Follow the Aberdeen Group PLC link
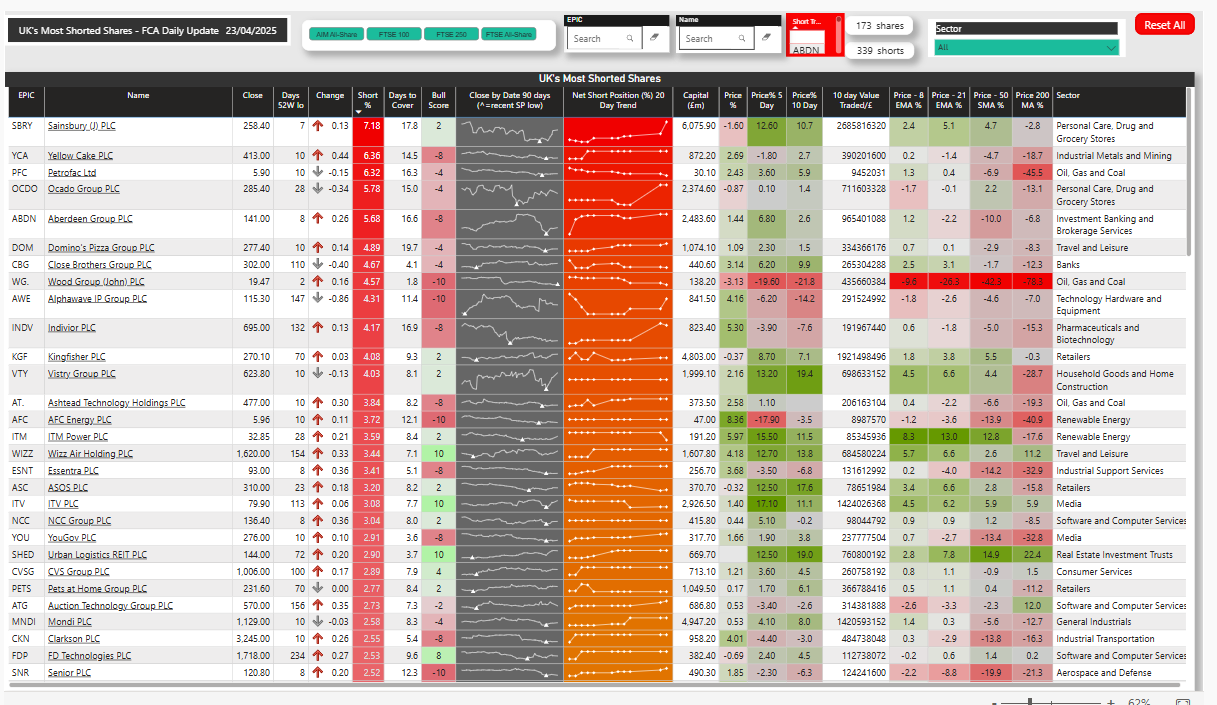The height and width of the screenshot is (705, 1217). coord(90,219)
